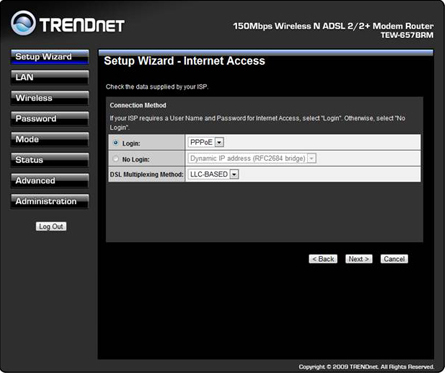Select the Login radio button
445x373 pixels.
point(115,143)
